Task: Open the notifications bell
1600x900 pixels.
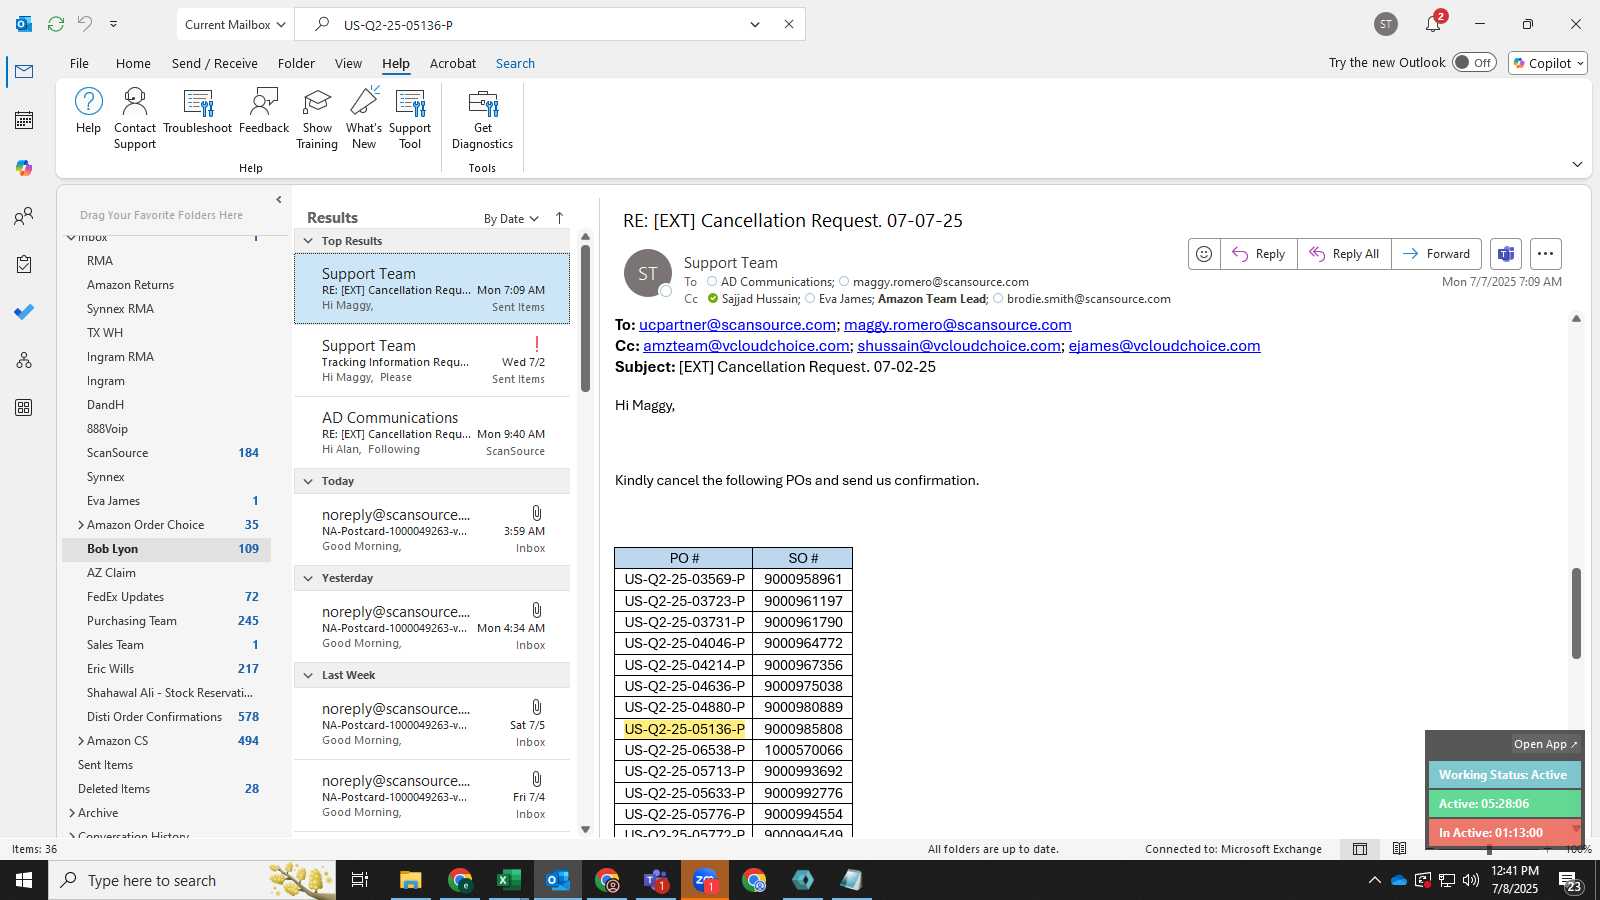Action: coord(1433,24)
